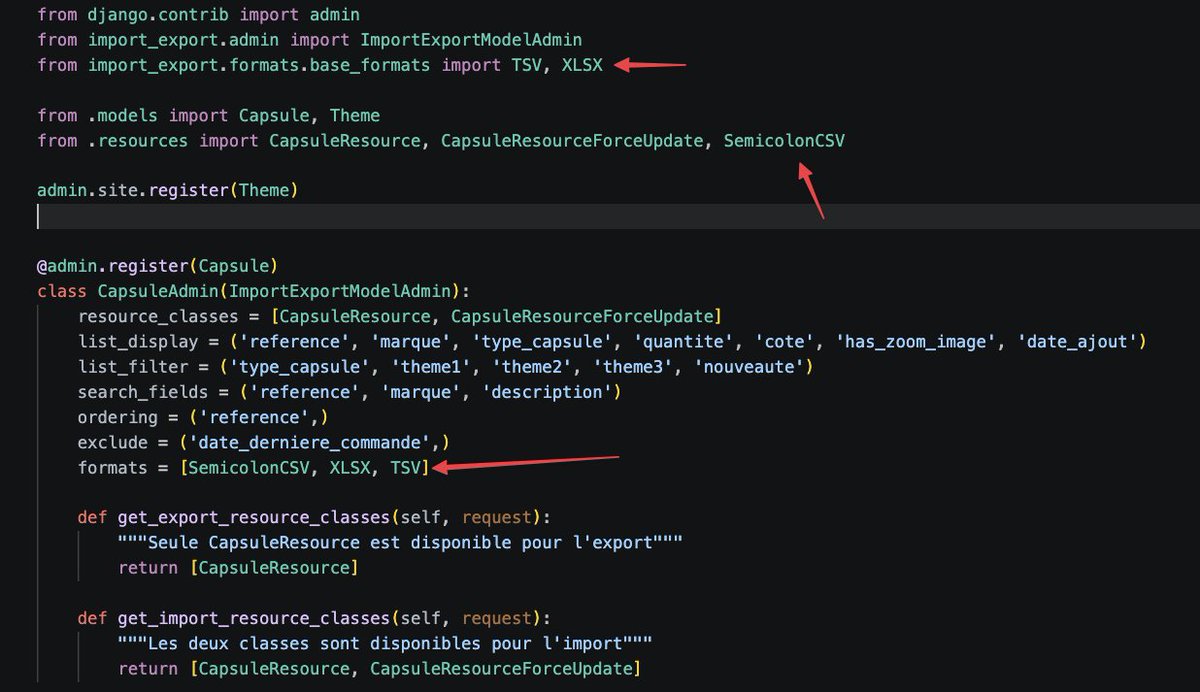The image size is (1200, 692).
Task: Click 'get_export_resource_classes' method name
Action: [x=254, y=517]
